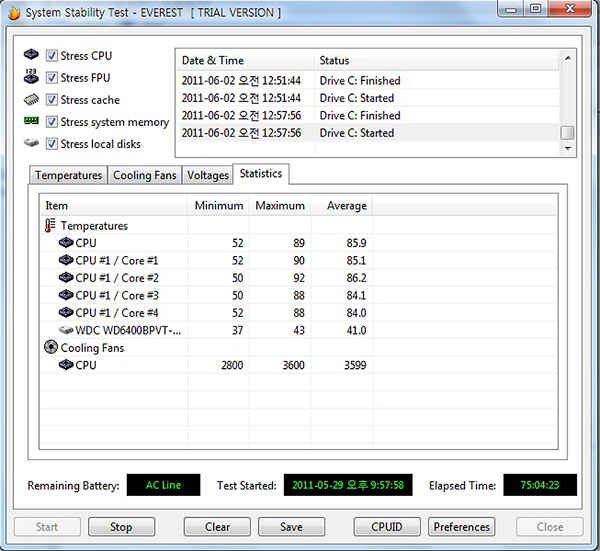Open Preferences
This screenshot has width=600, height=551.
(x=461, y=527)
